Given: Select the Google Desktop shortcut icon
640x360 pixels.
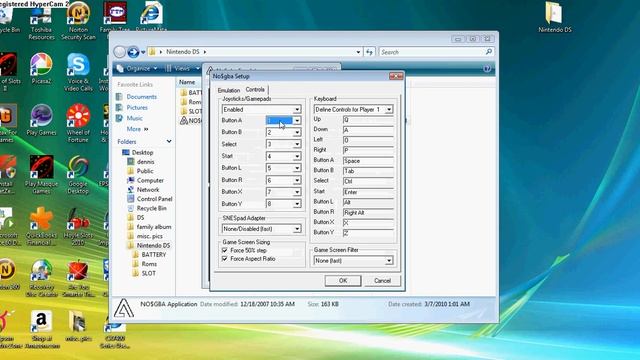Looking at the screenshot, I should 78,175.
